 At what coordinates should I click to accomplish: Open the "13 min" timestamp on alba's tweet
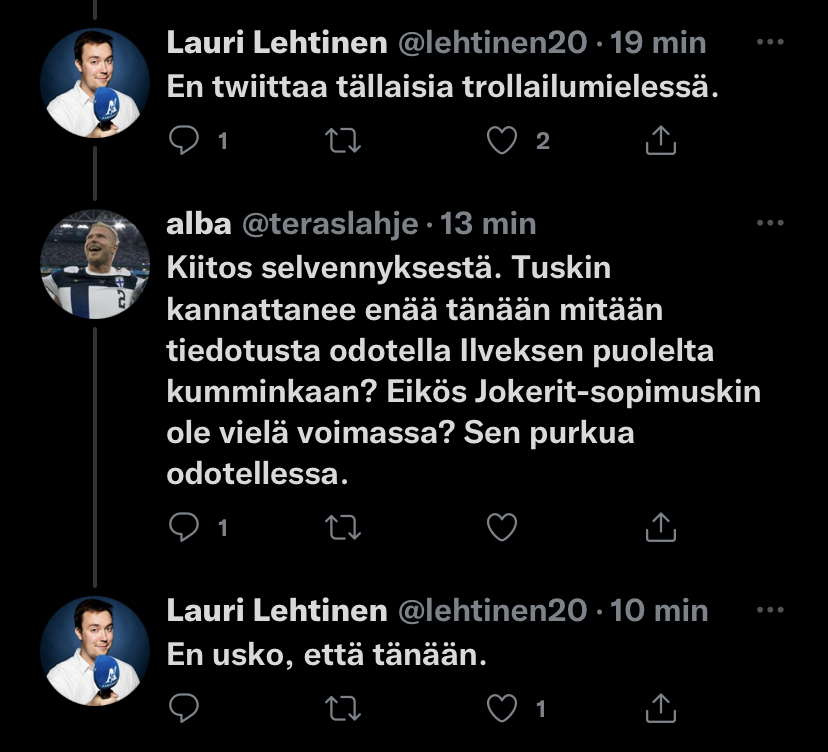click(488, 223)
